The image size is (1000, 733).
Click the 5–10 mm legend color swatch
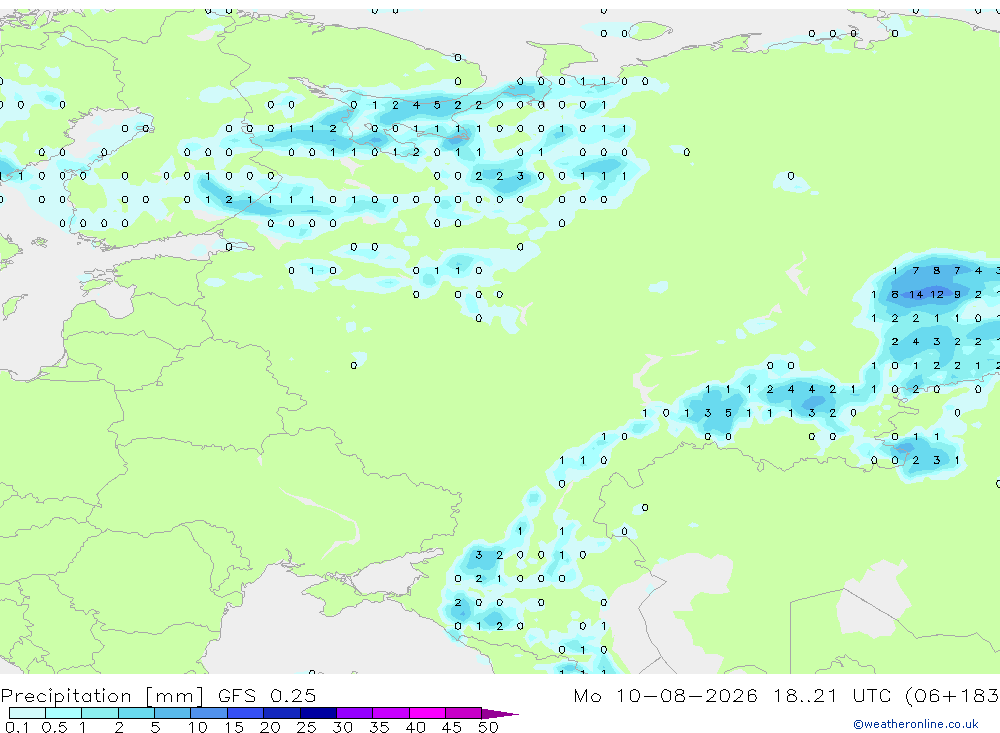point(173,713)
